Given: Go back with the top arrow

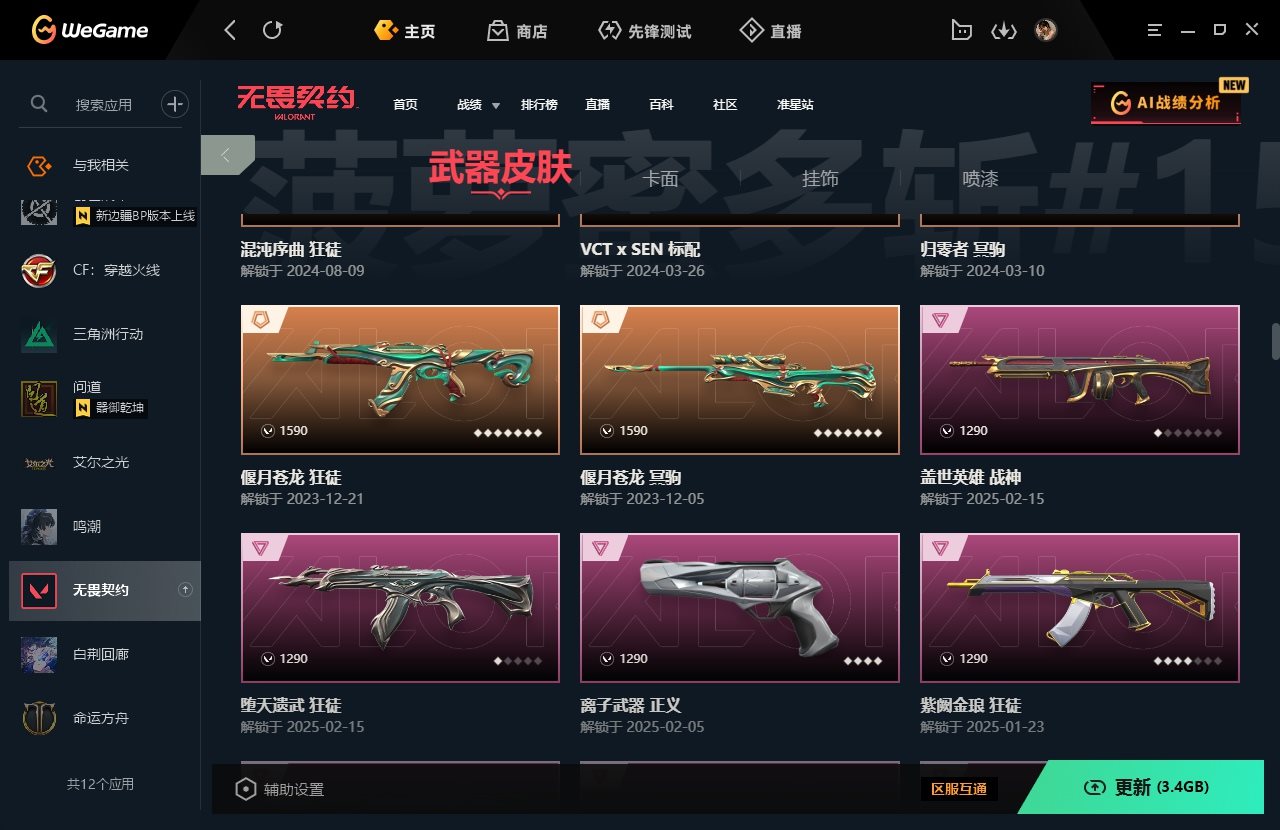Looking at the screenshot, I should pos(230,30).
